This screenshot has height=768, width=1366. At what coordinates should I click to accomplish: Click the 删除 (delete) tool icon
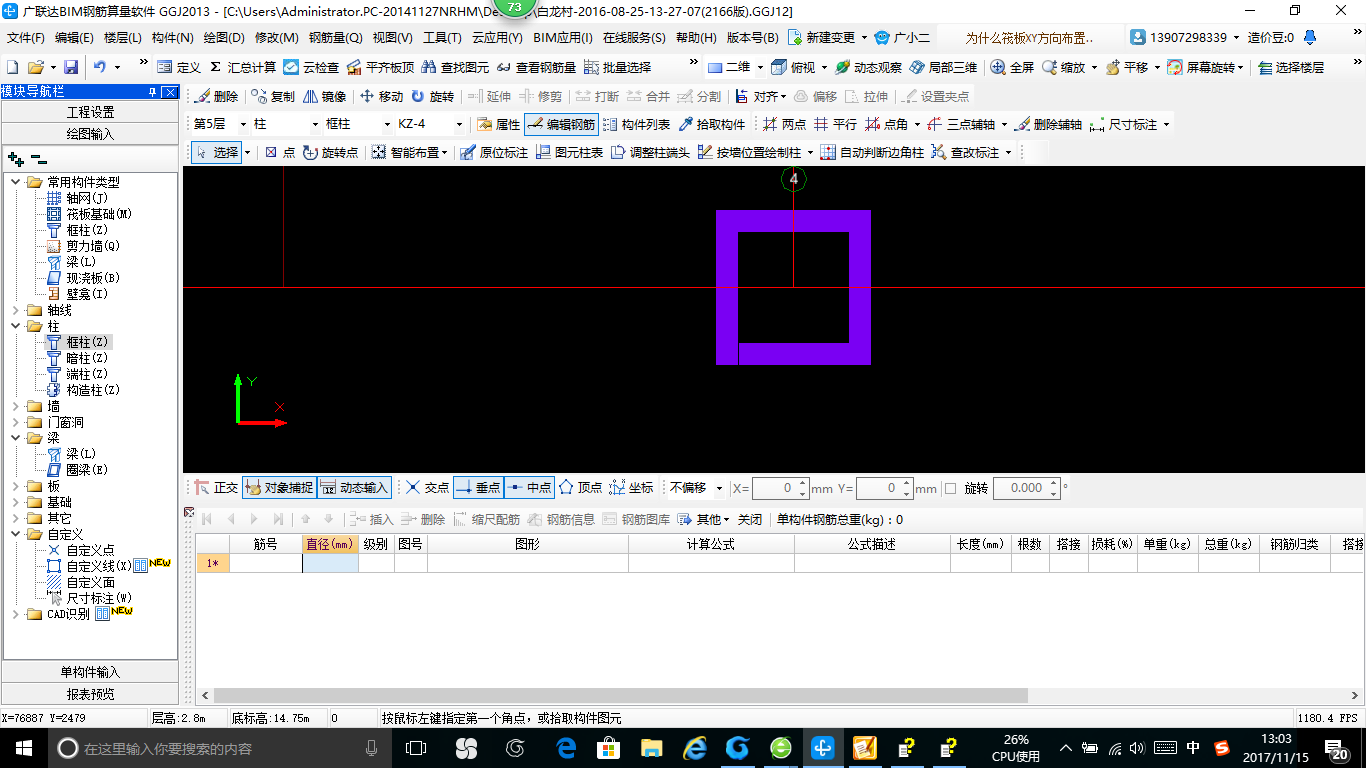[216, 97]
